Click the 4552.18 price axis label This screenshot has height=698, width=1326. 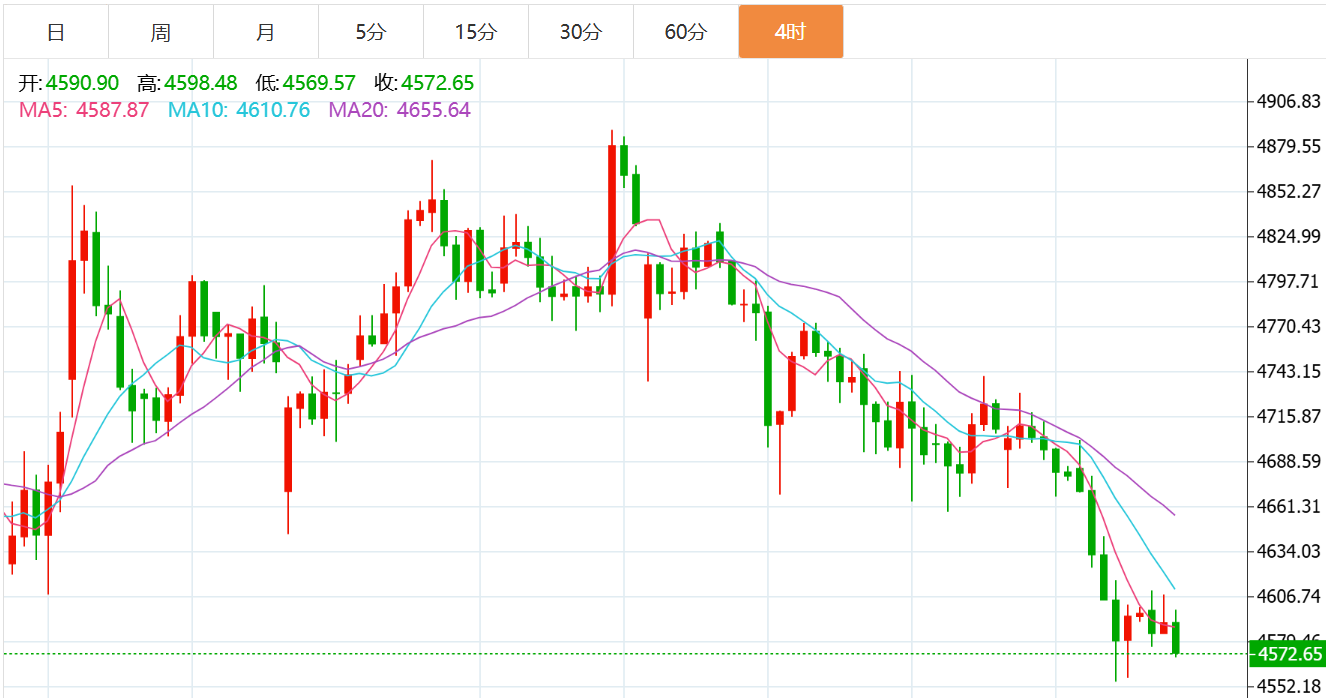[1289, 687]
